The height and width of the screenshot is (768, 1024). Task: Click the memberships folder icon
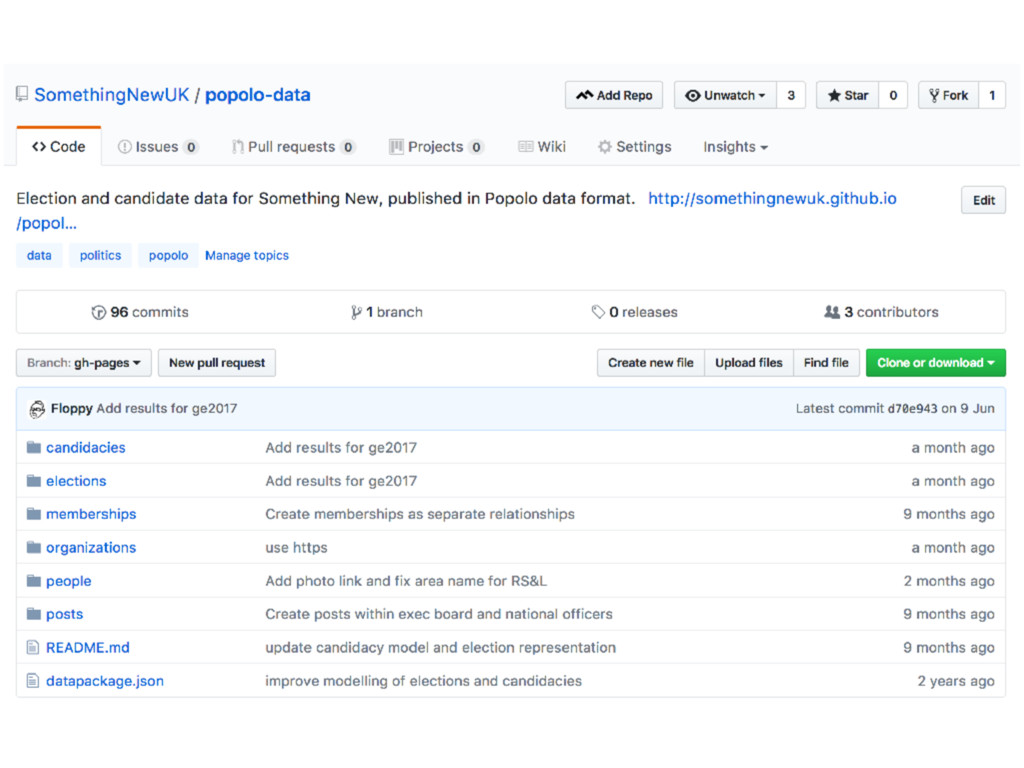coord(34,514)
